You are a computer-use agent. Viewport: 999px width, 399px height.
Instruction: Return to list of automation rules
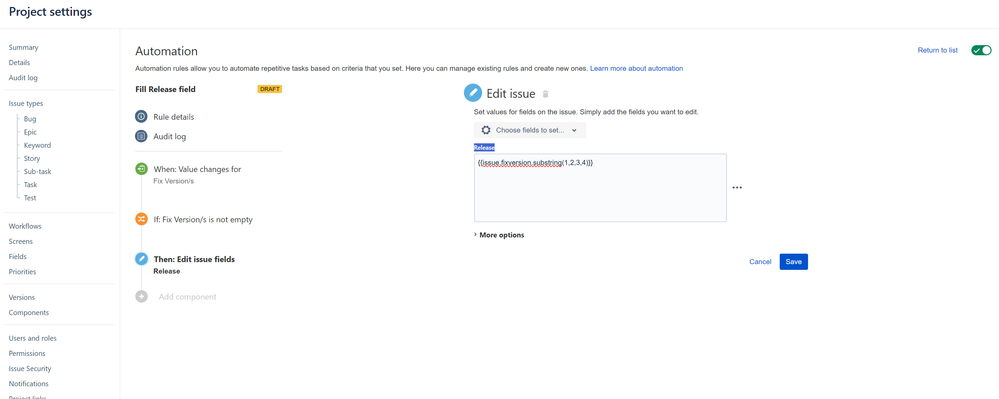click(x=937, y=50)
